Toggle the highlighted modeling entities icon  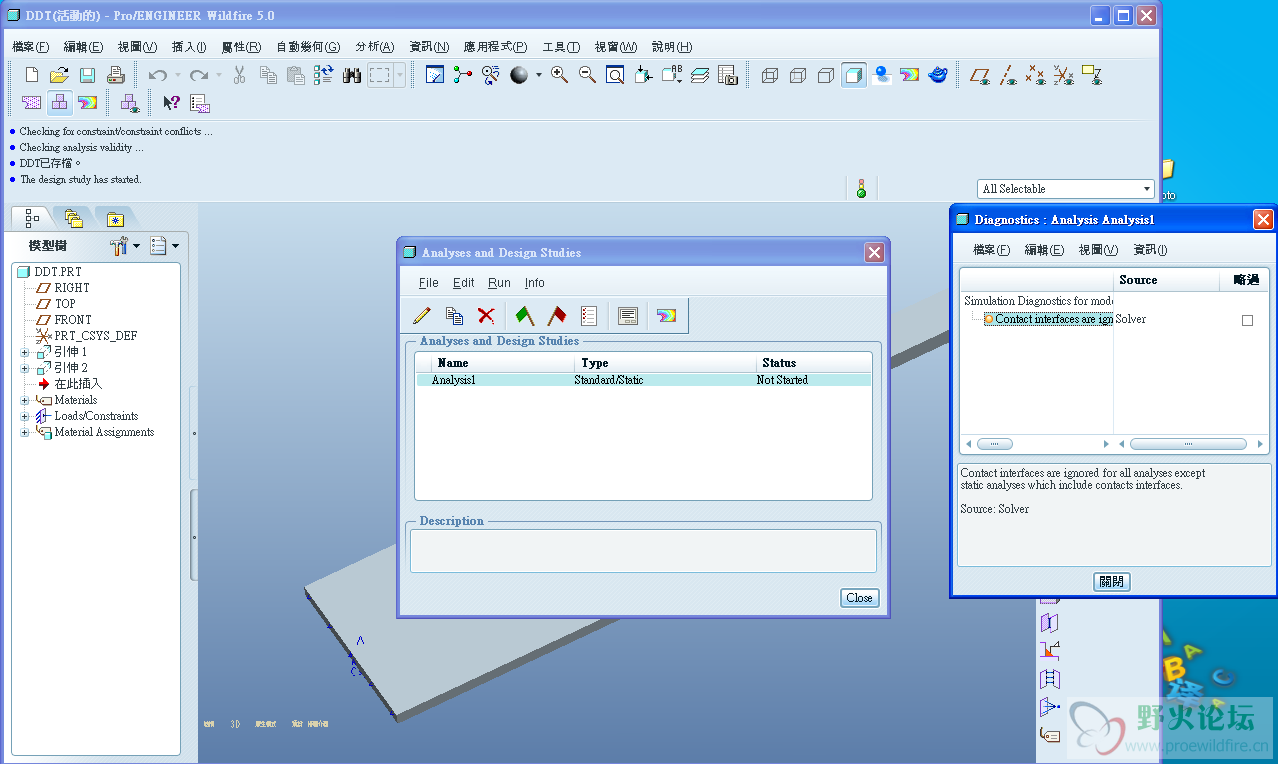(x=59, y=102)
